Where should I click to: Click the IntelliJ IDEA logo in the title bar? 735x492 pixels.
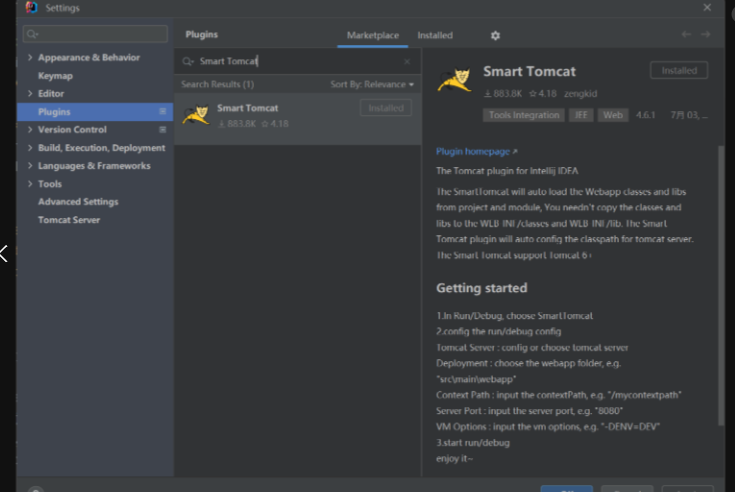coord(31,7)
